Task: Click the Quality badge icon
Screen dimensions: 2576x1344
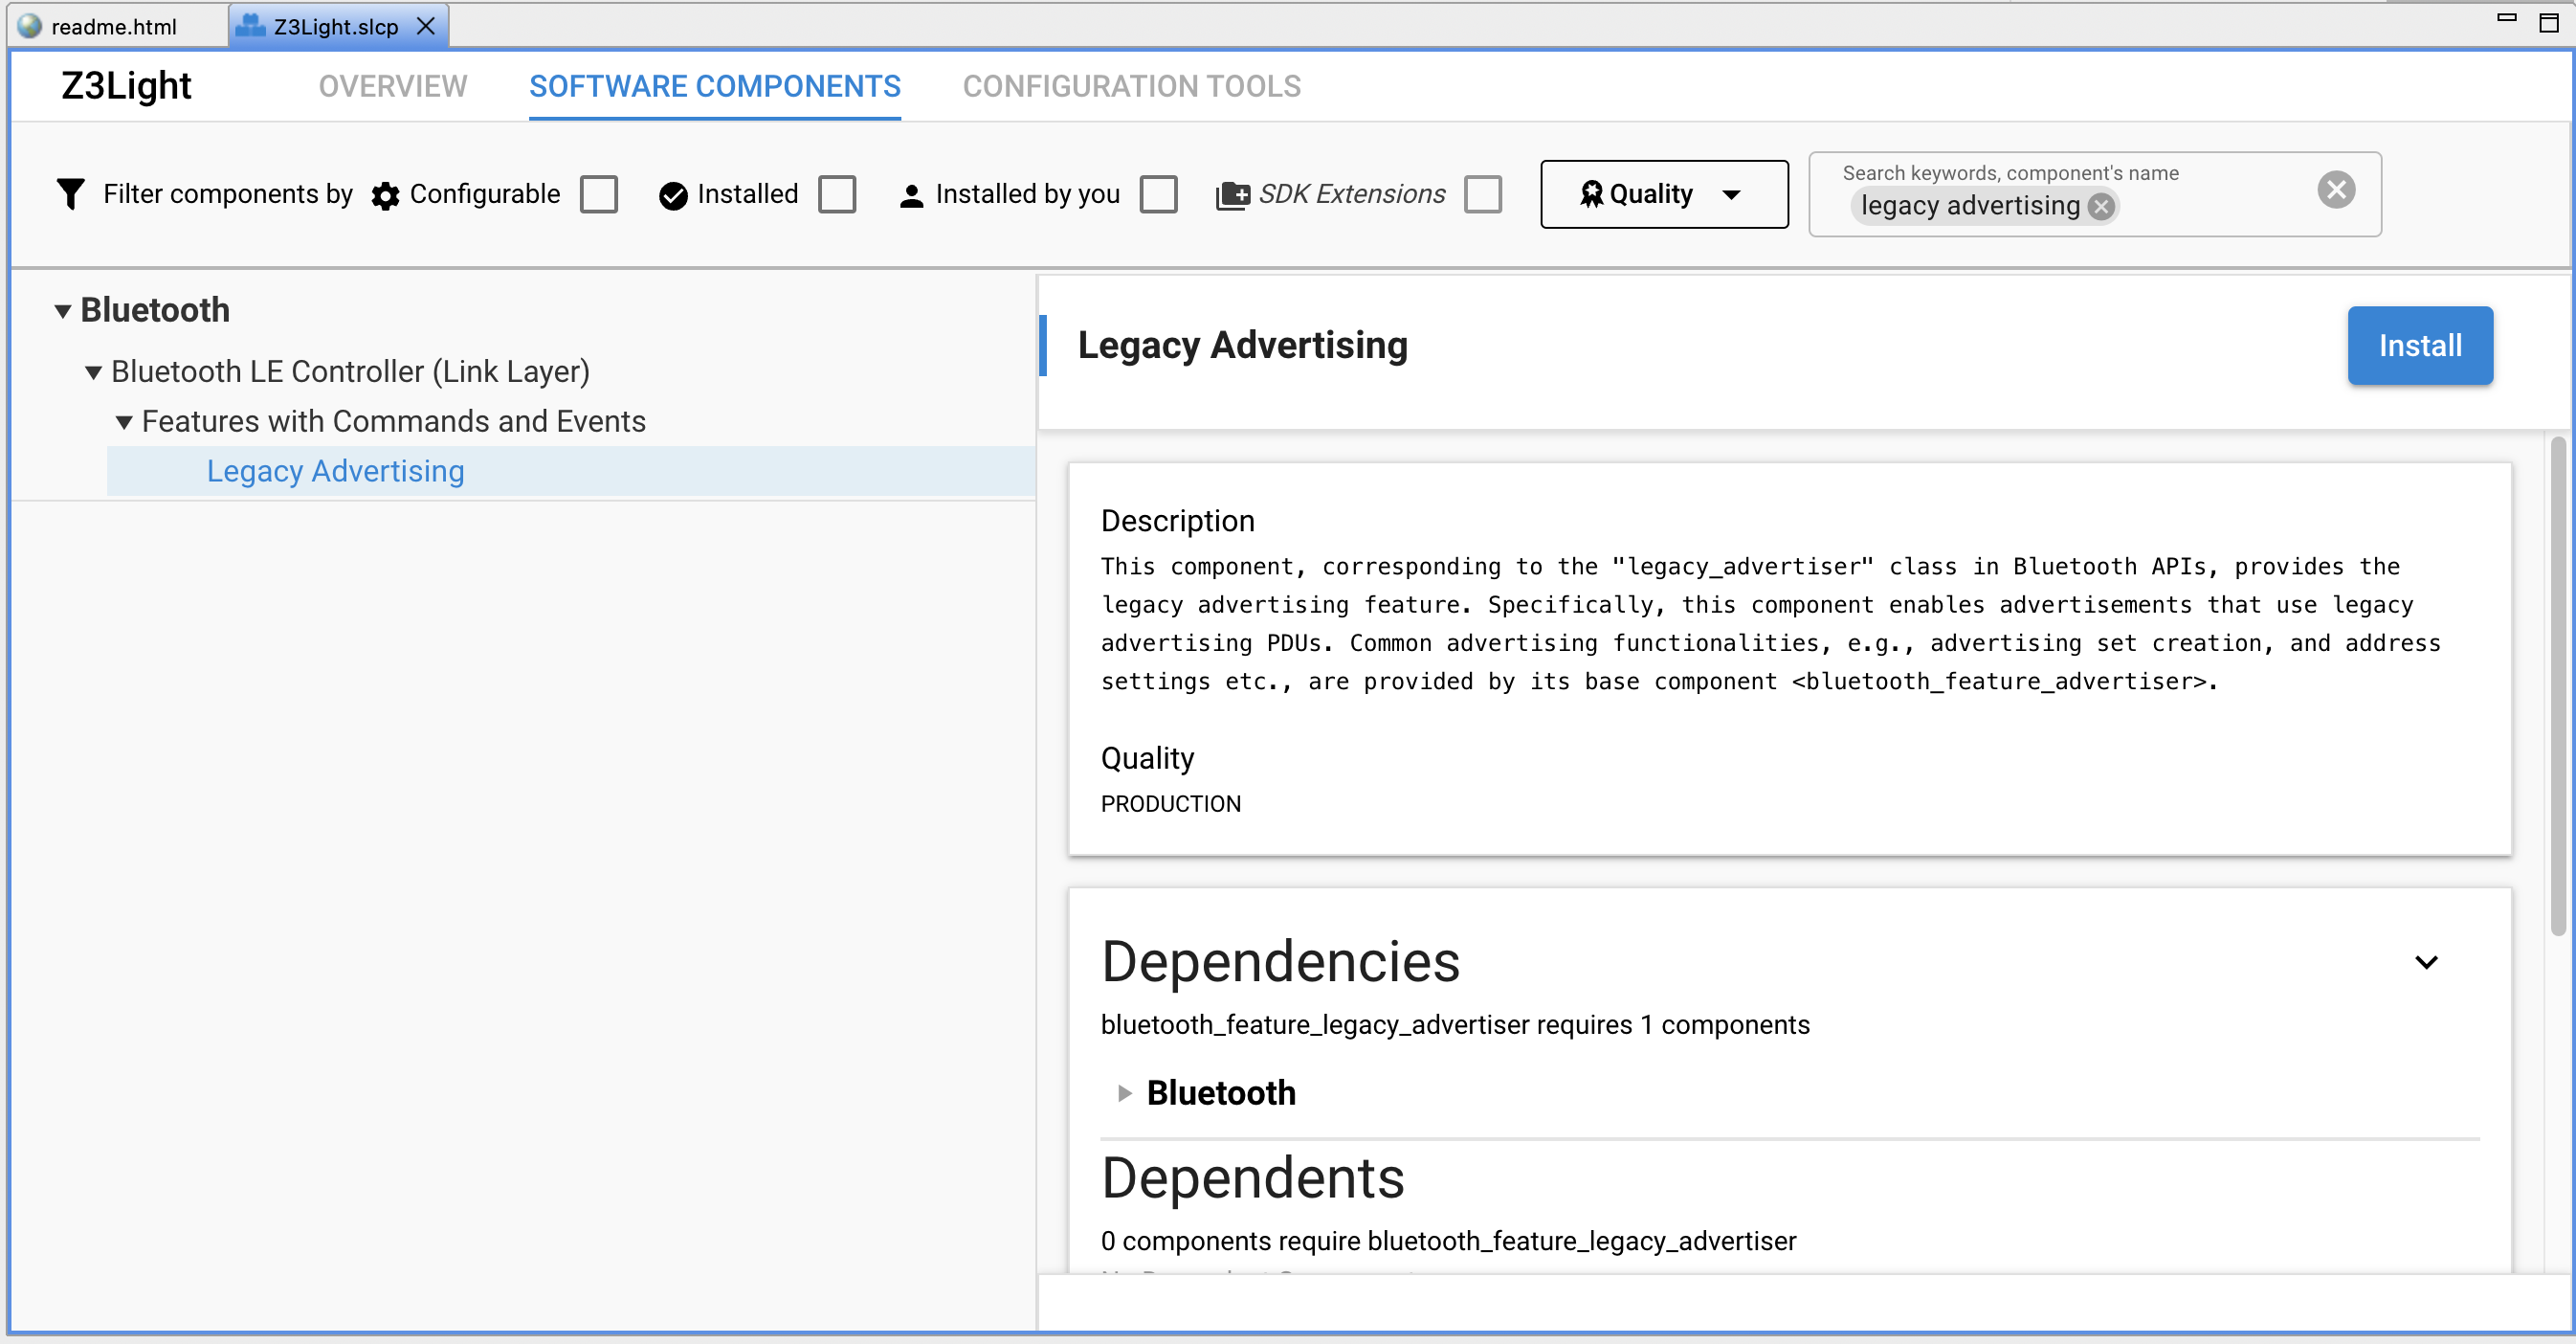Action: click(1592, 193)
